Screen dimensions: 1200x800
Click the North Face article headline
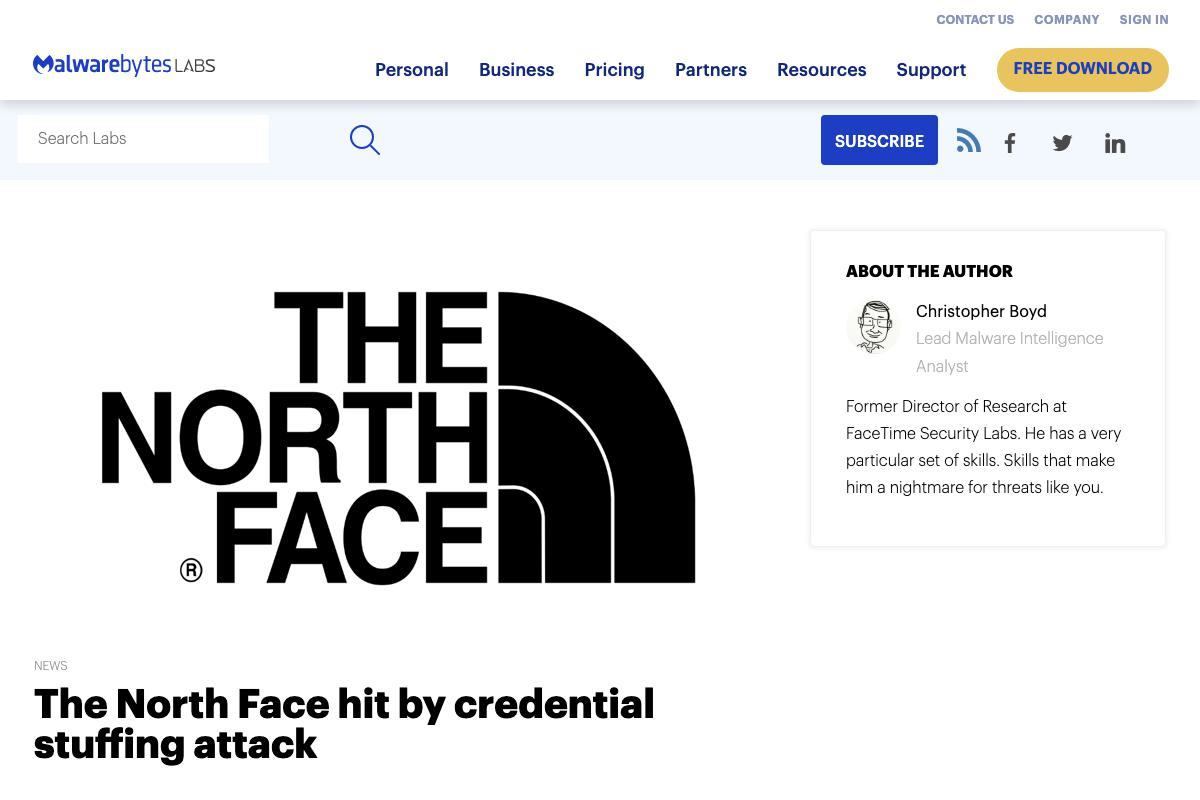(x=344, y=724)
